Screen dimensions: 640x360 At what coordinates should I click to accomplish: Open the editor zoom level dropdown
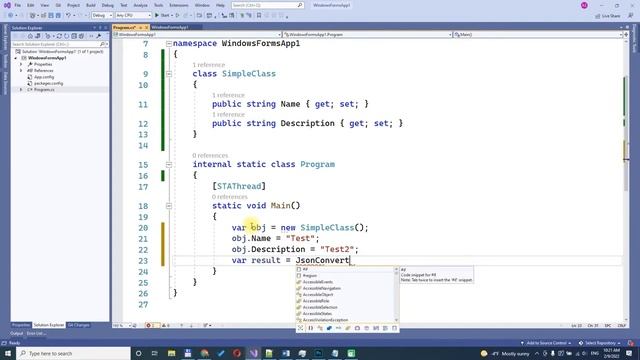[122, 325]
